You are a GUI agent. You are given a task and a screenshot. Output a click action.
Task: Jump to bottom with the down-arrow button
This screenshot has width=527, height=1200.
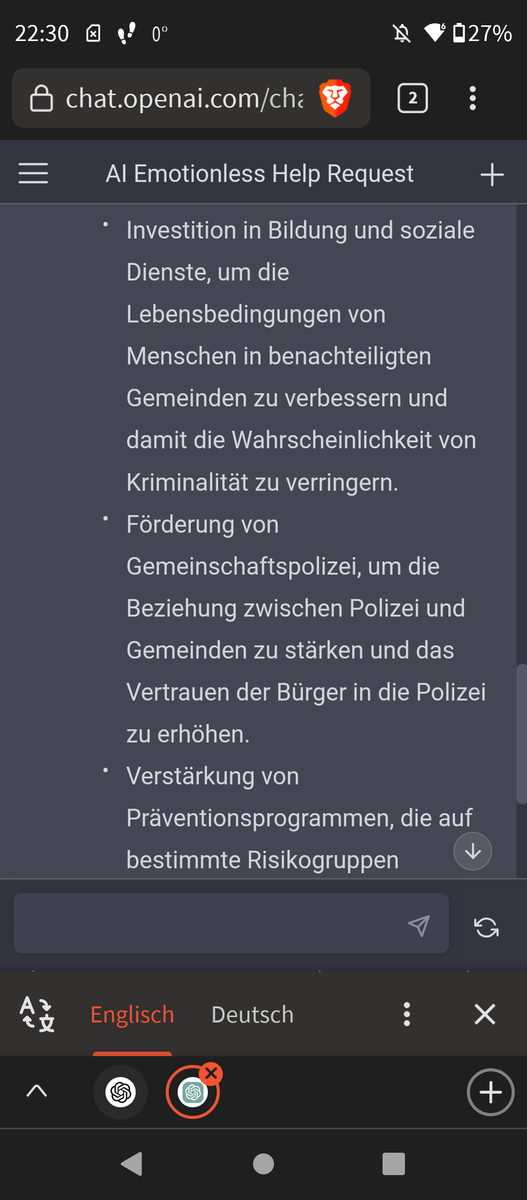click(473, 851)
